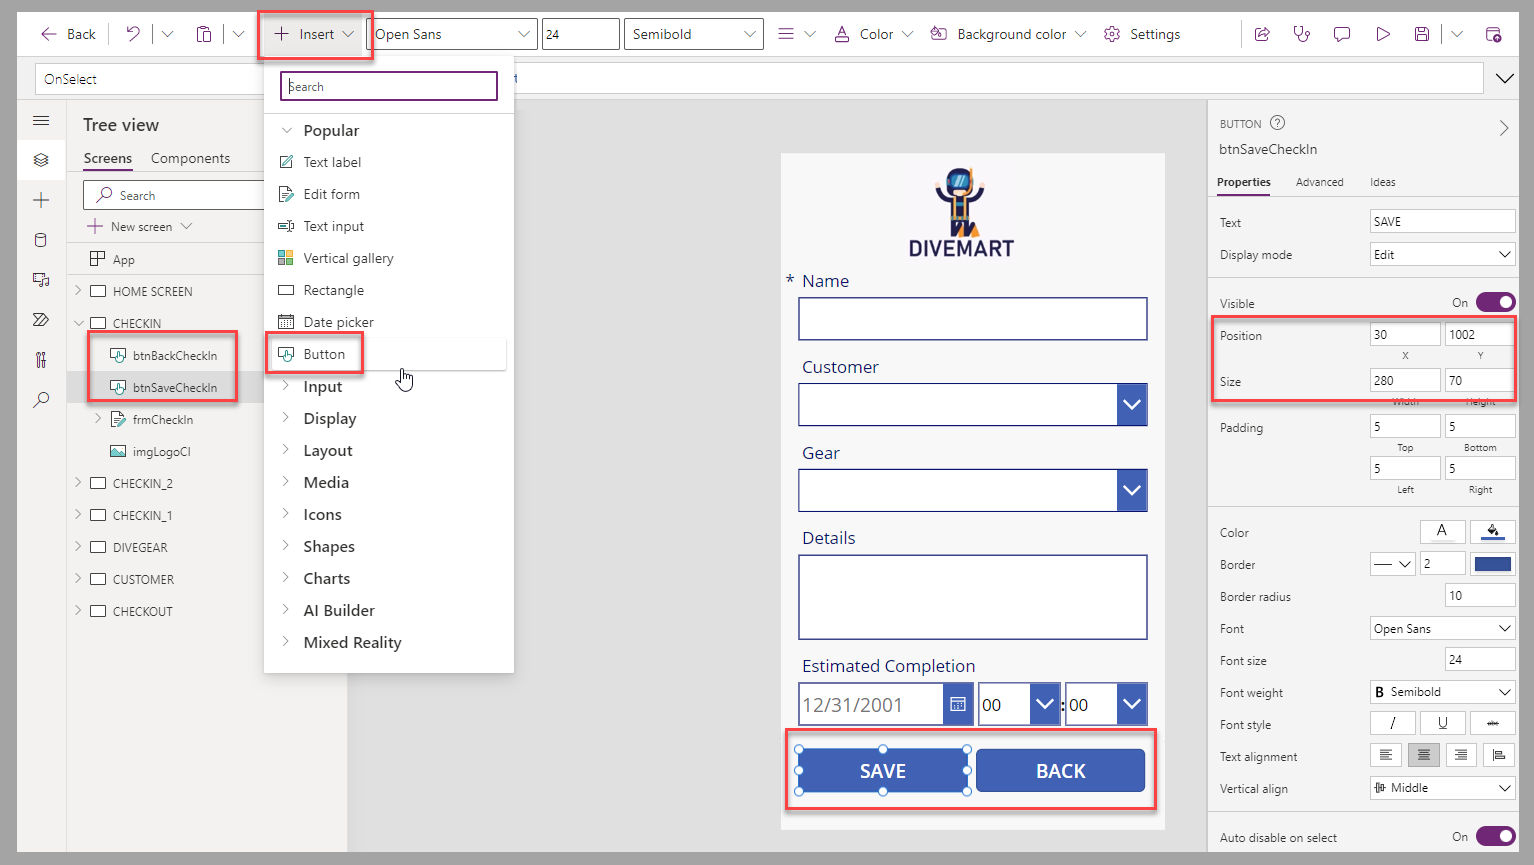Open the Power Automate flows panel
Screen dimensions: 1534x865
41,319
